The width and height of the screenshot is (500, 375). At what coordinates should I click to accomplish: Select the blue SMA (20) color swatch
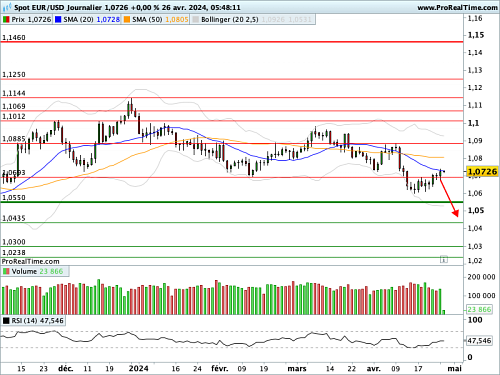coord(58,20)
